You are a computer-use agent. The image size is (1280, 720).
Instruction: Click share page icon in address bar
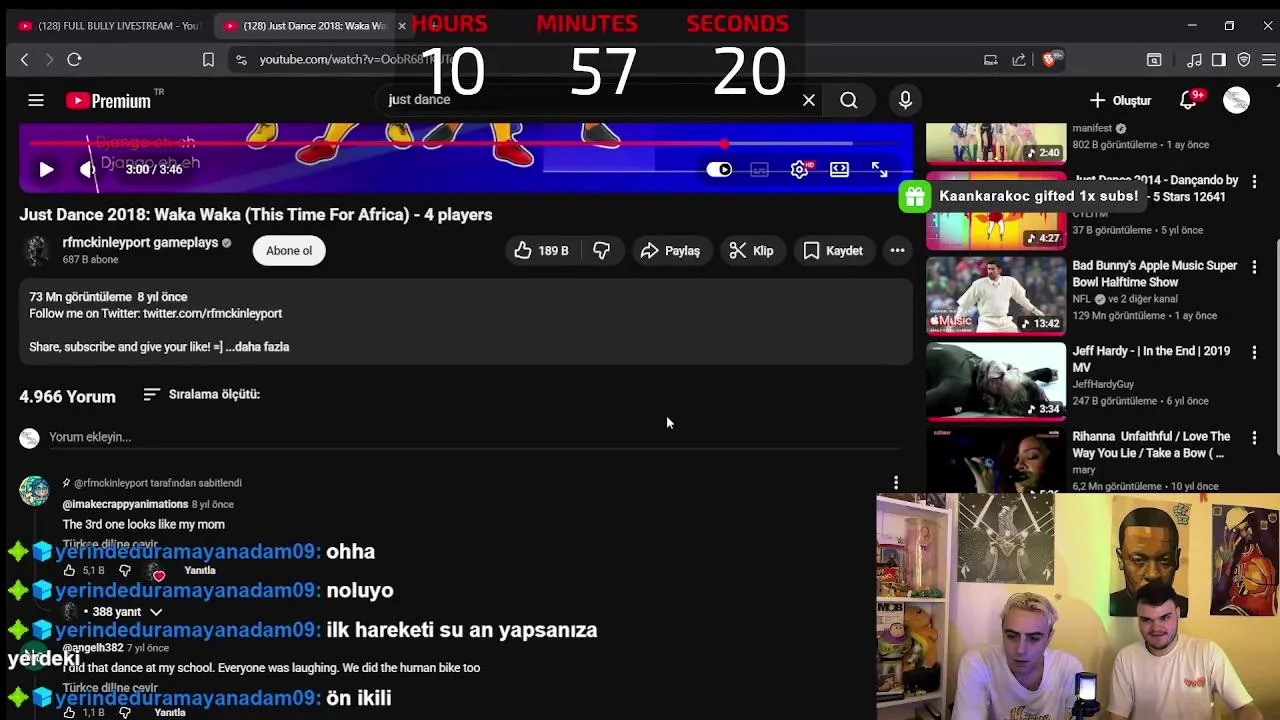1019,60
